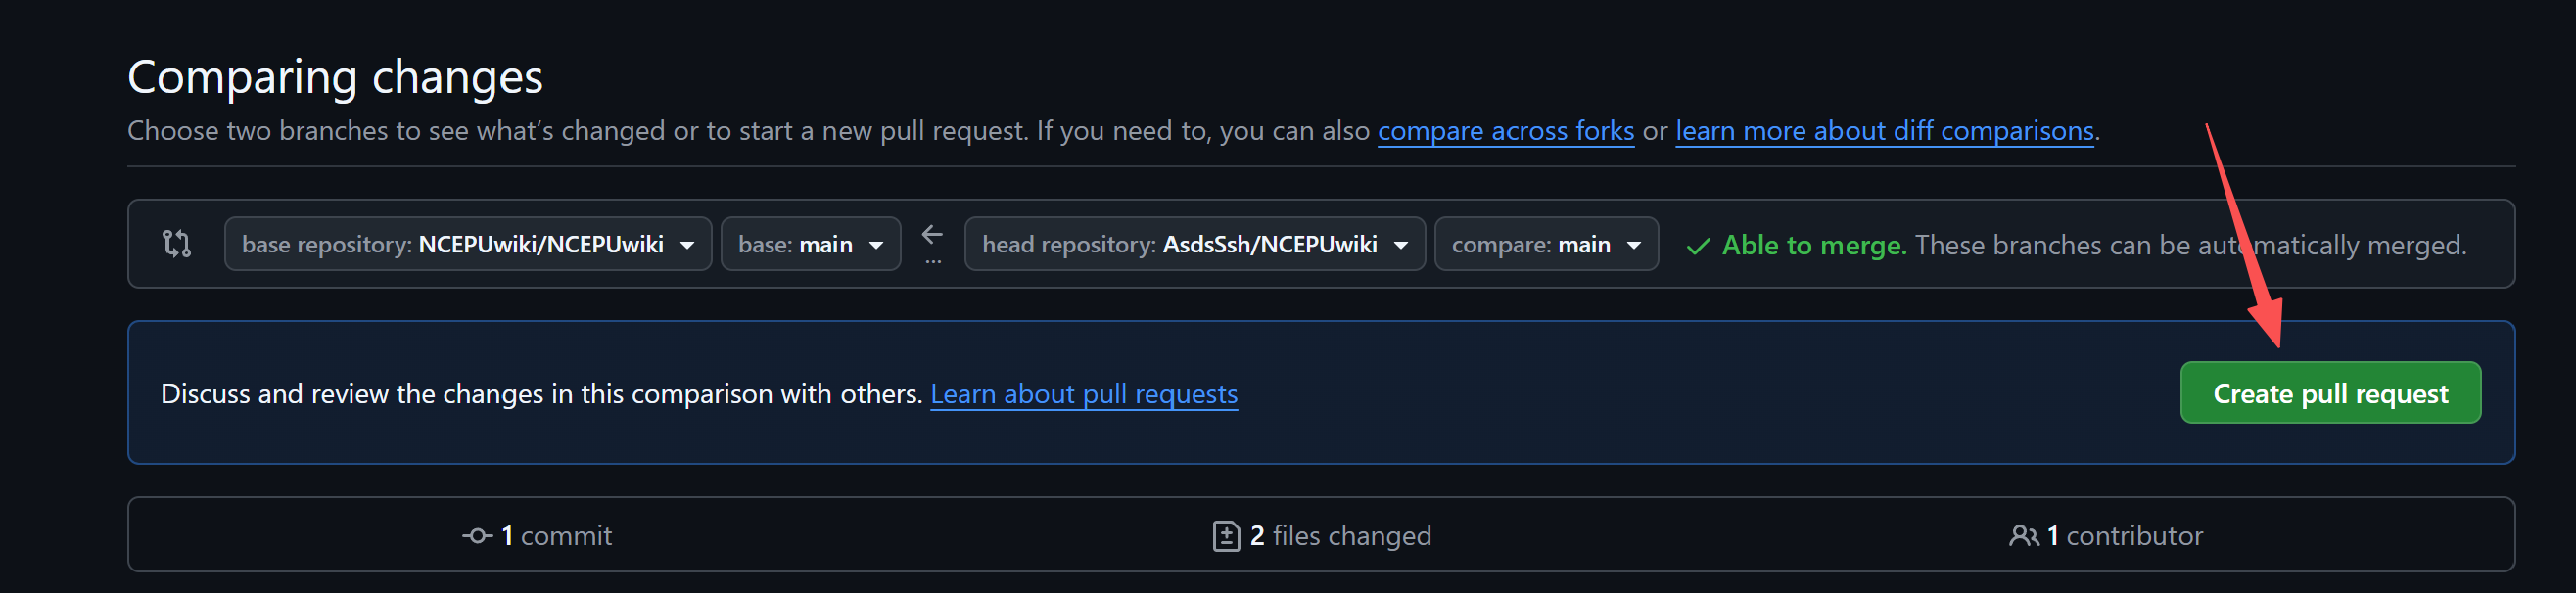Open the base: main branch dropdown
This screenshot has width=2576, height=593.
810,243
